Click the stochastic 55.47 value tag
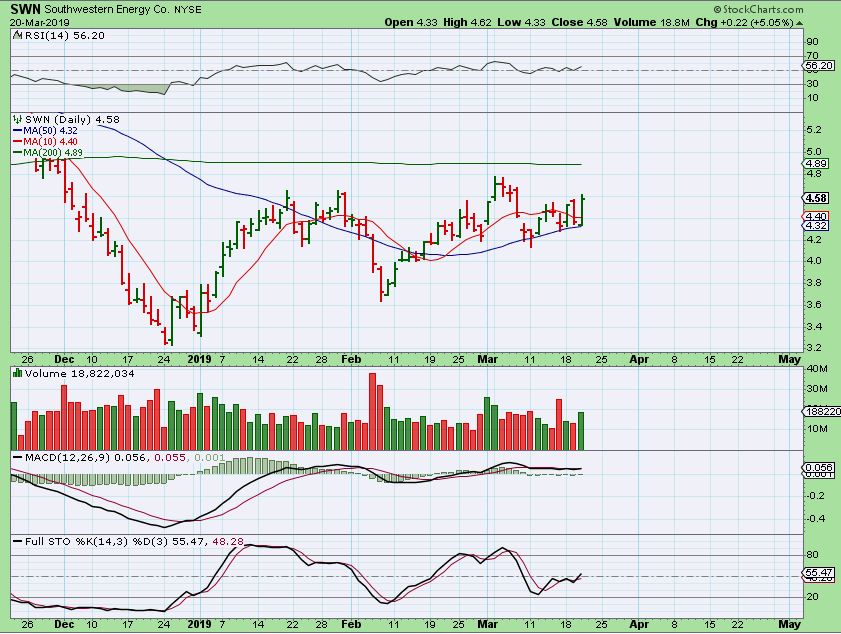 click(819, 572)
